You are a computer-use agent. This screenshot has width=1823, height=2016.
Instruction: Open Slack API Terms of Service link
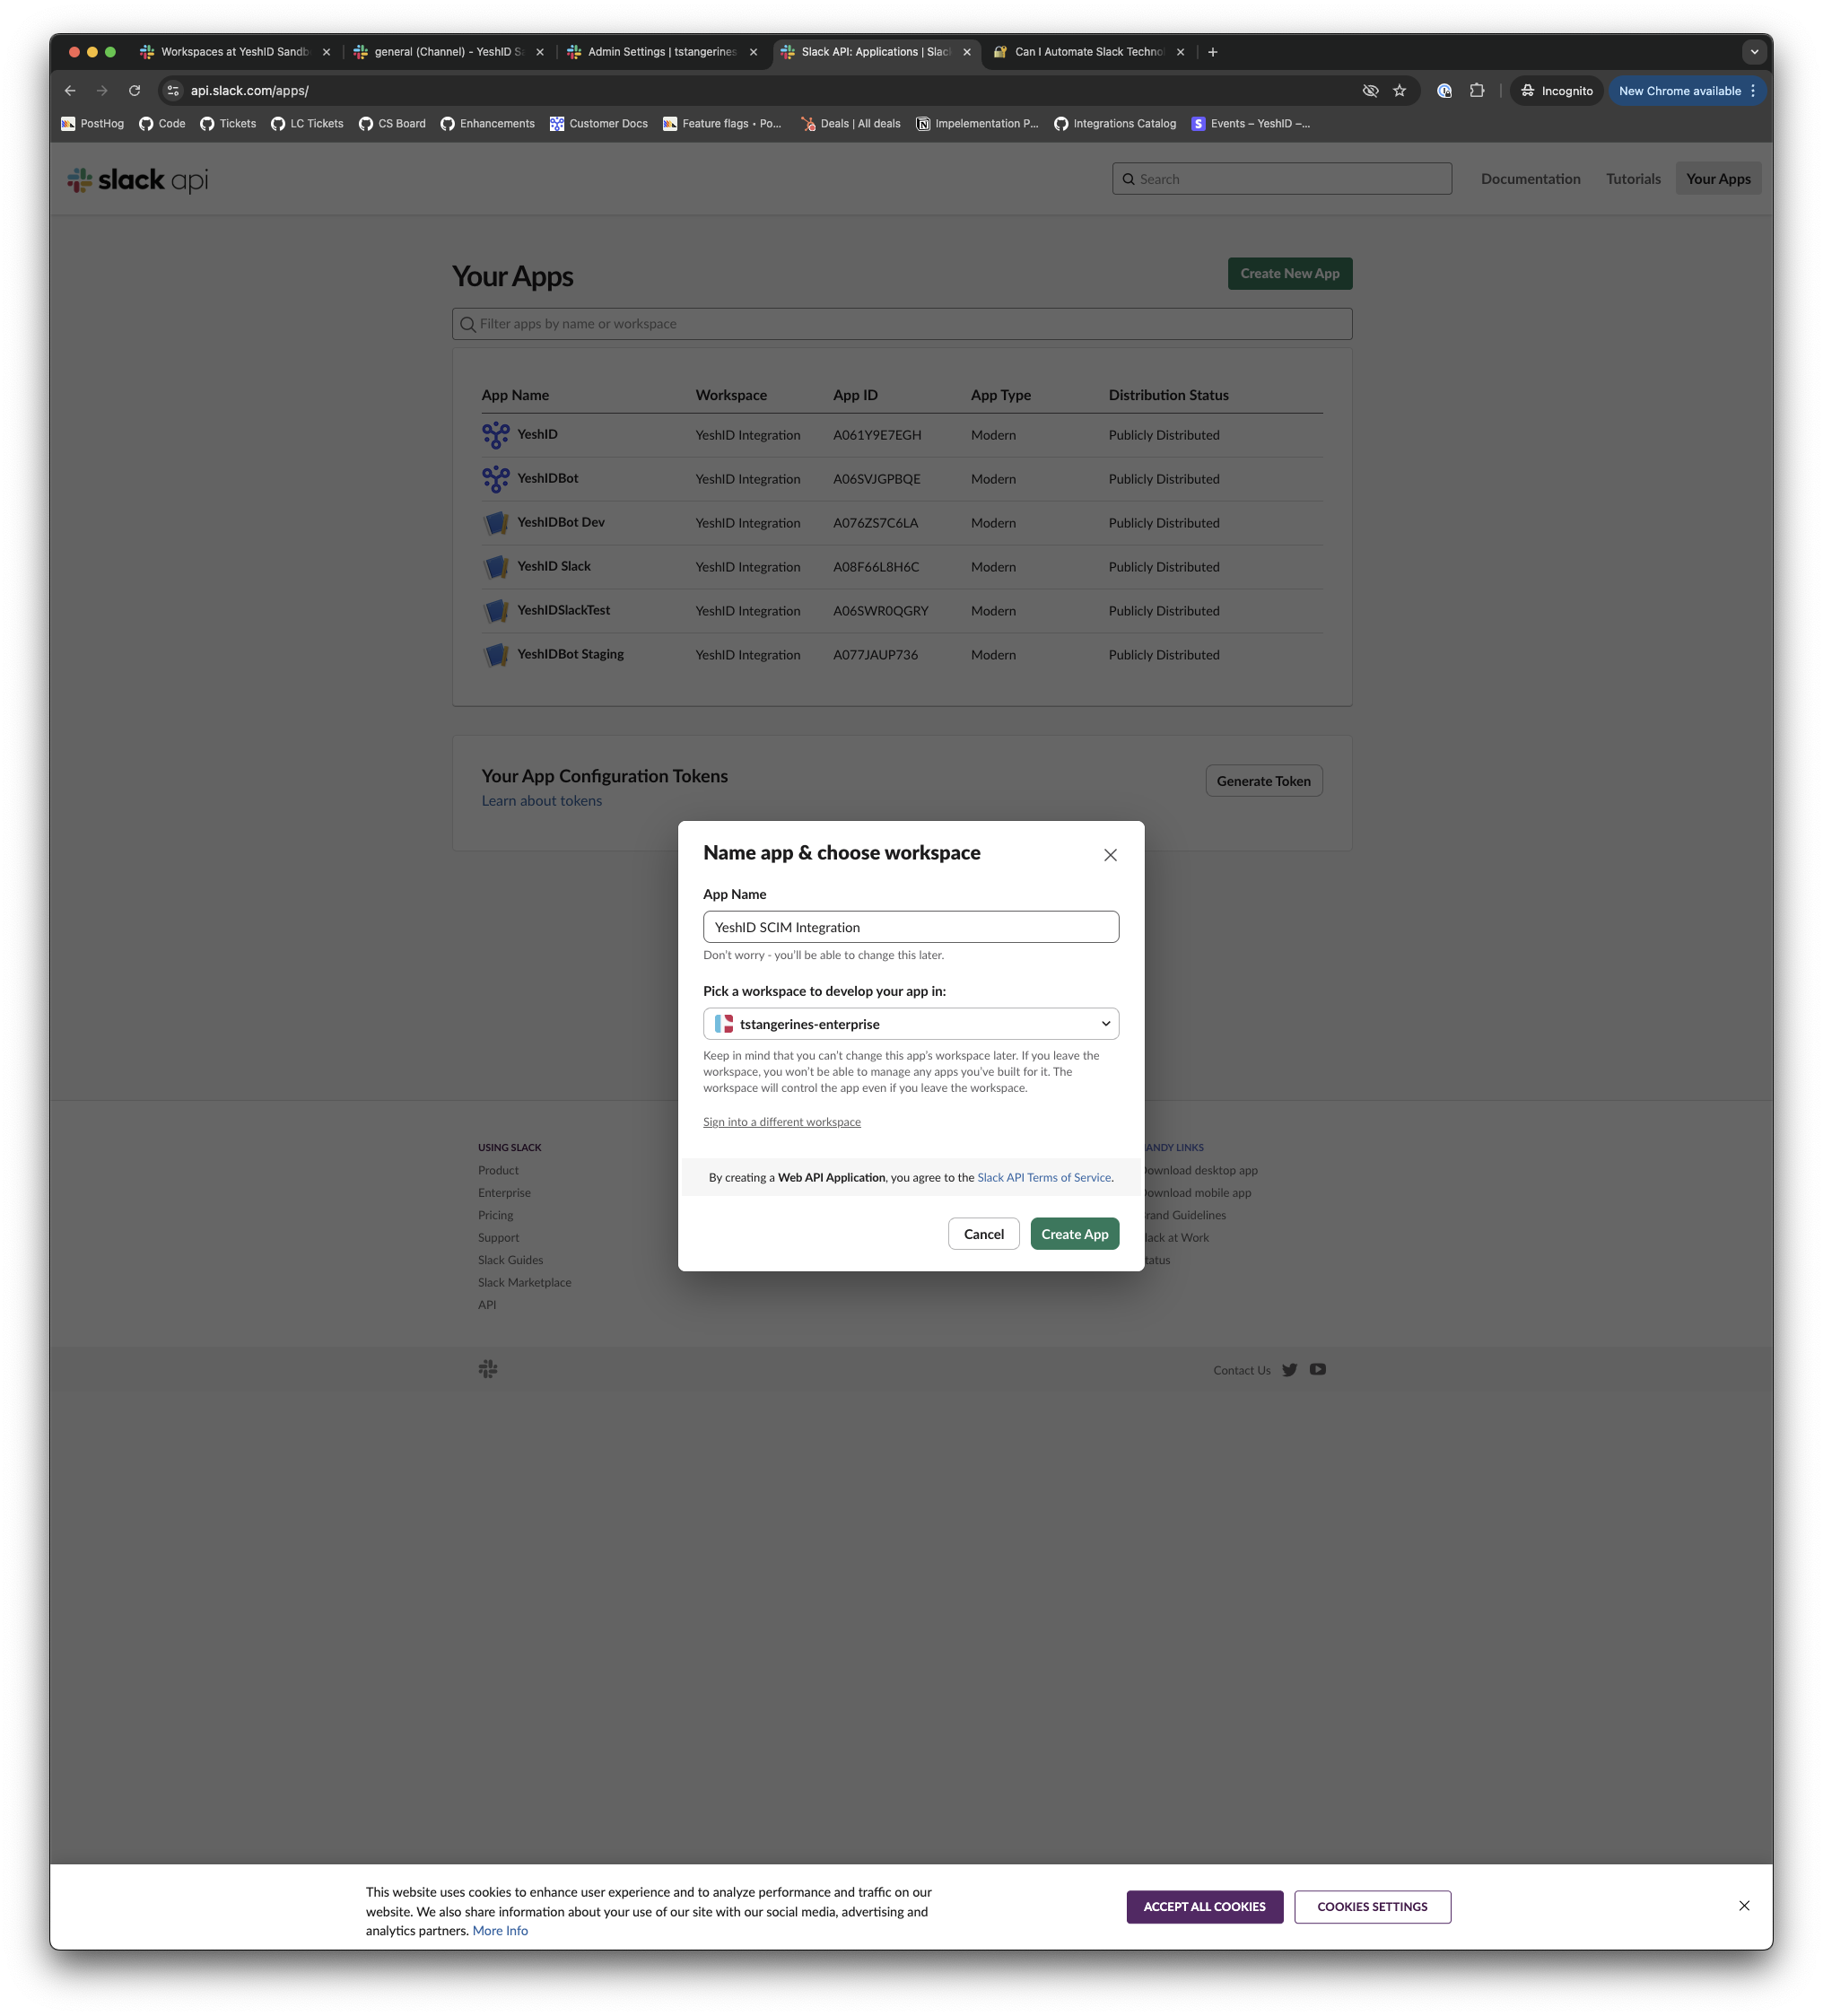pos(1044,1178)
